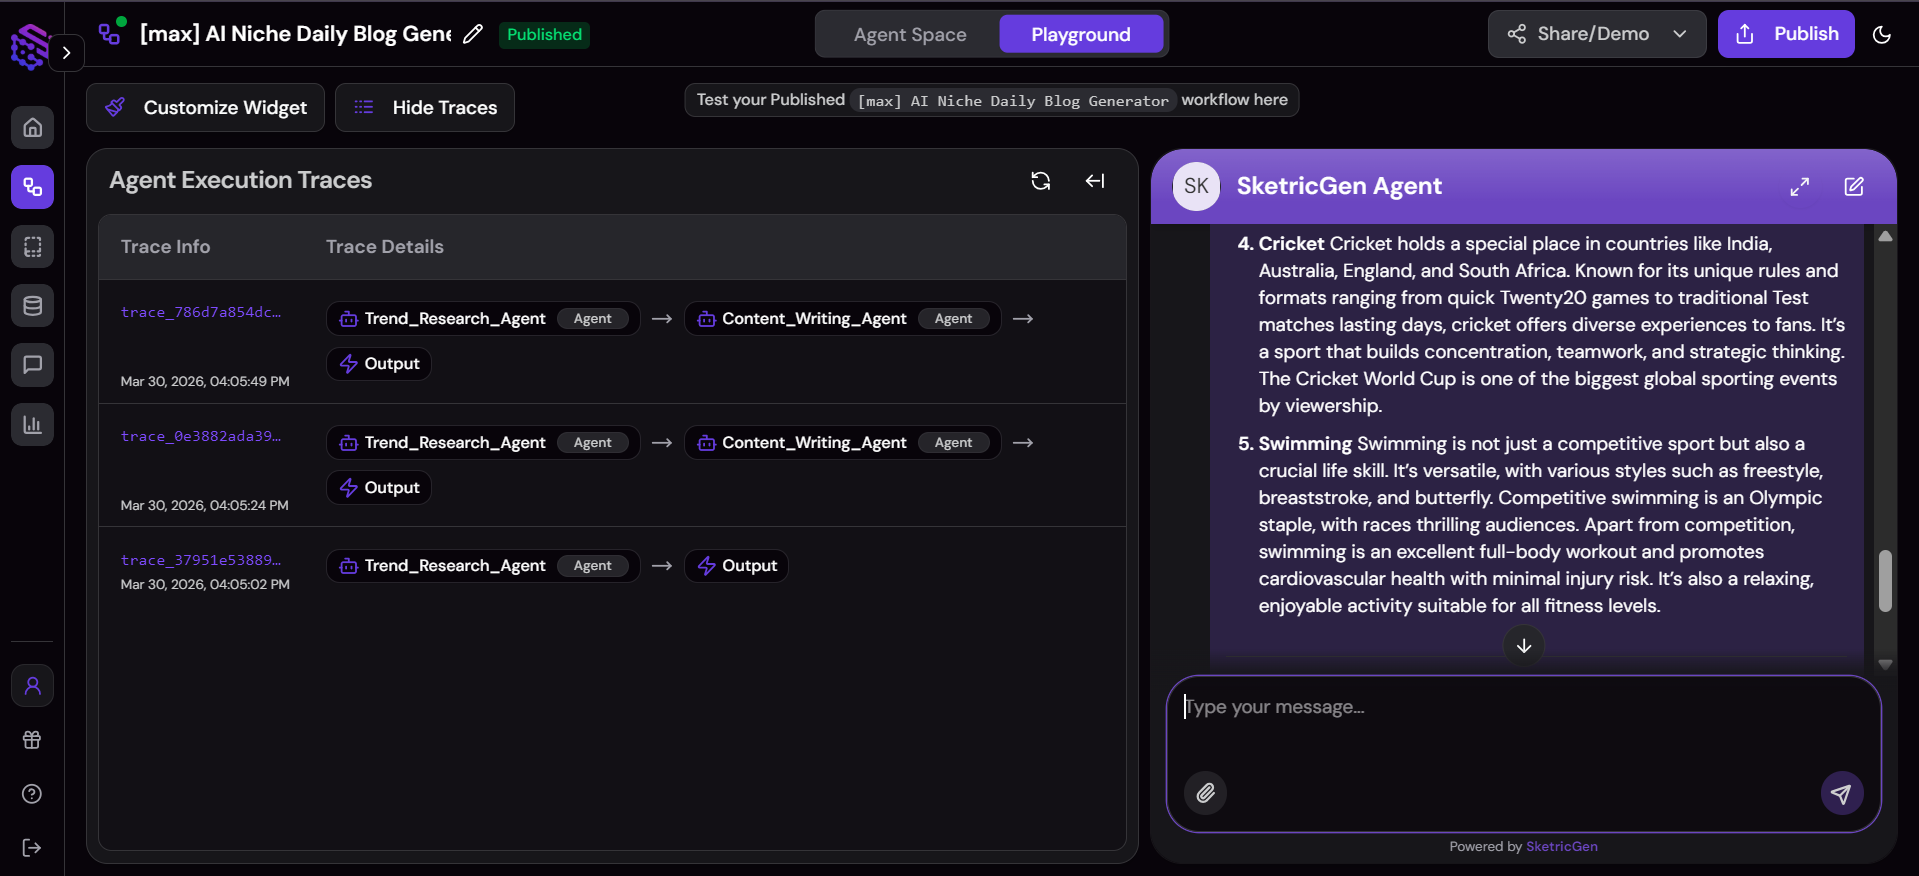The width and height of the screenshot is (1919, 876).
Task: Click the Home icon in sidebar
Action: pos(32,128)
